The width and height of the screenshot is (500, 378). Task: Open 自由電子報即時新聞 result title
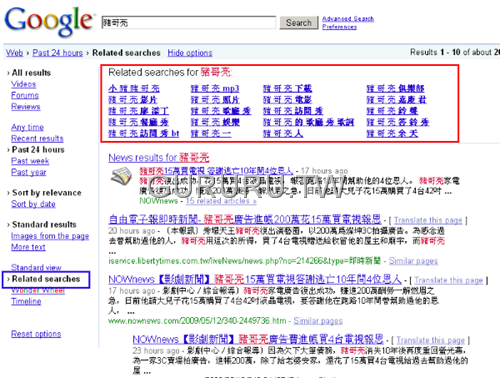(x=245, y=219)
